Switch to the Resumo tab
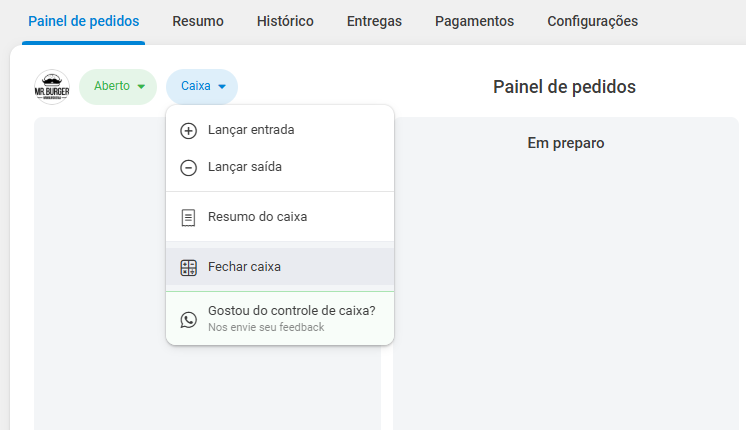Viewport: 746px width, 430px height. point(198,21)
